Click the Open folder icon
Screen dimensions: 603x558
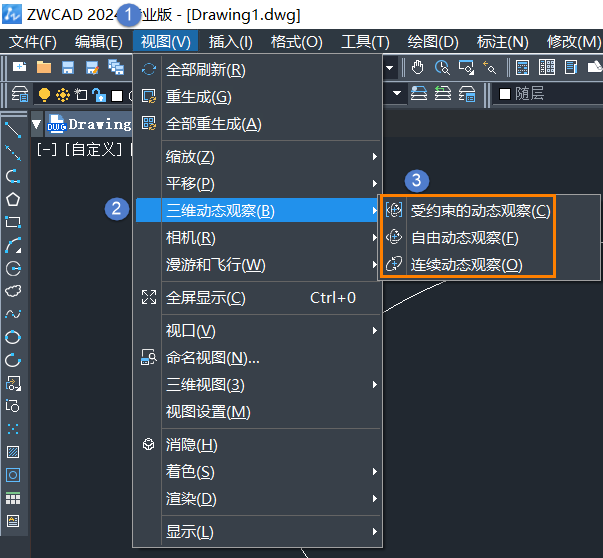[x=44, y=67]
